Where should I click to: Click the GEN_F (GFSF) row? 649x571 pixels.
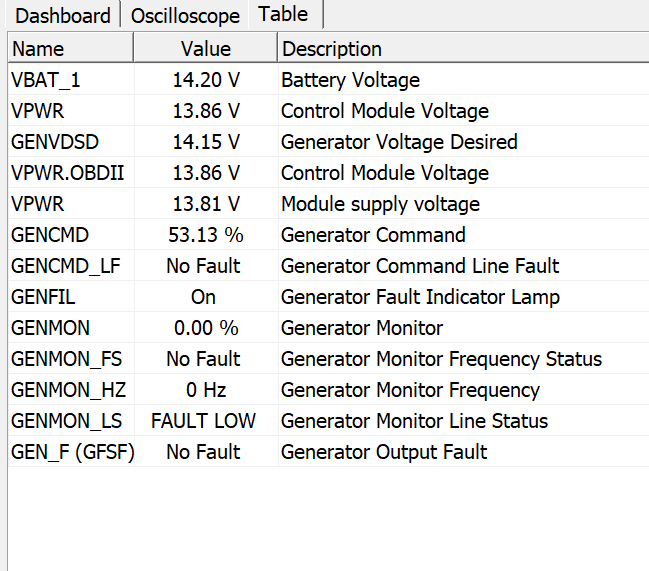73,452
